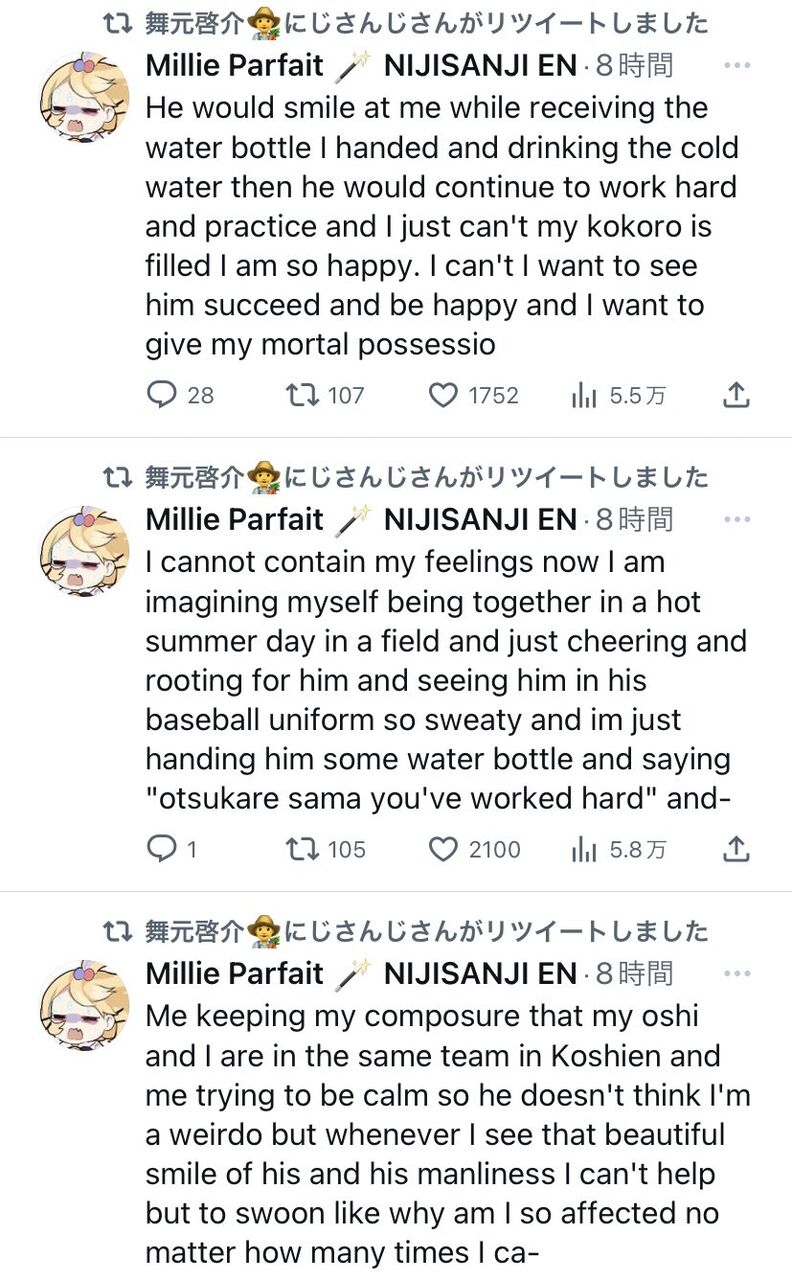This screenshot has width=792, height=1280.
Task: Open more options on the second tweet
Action: [736, 520]
